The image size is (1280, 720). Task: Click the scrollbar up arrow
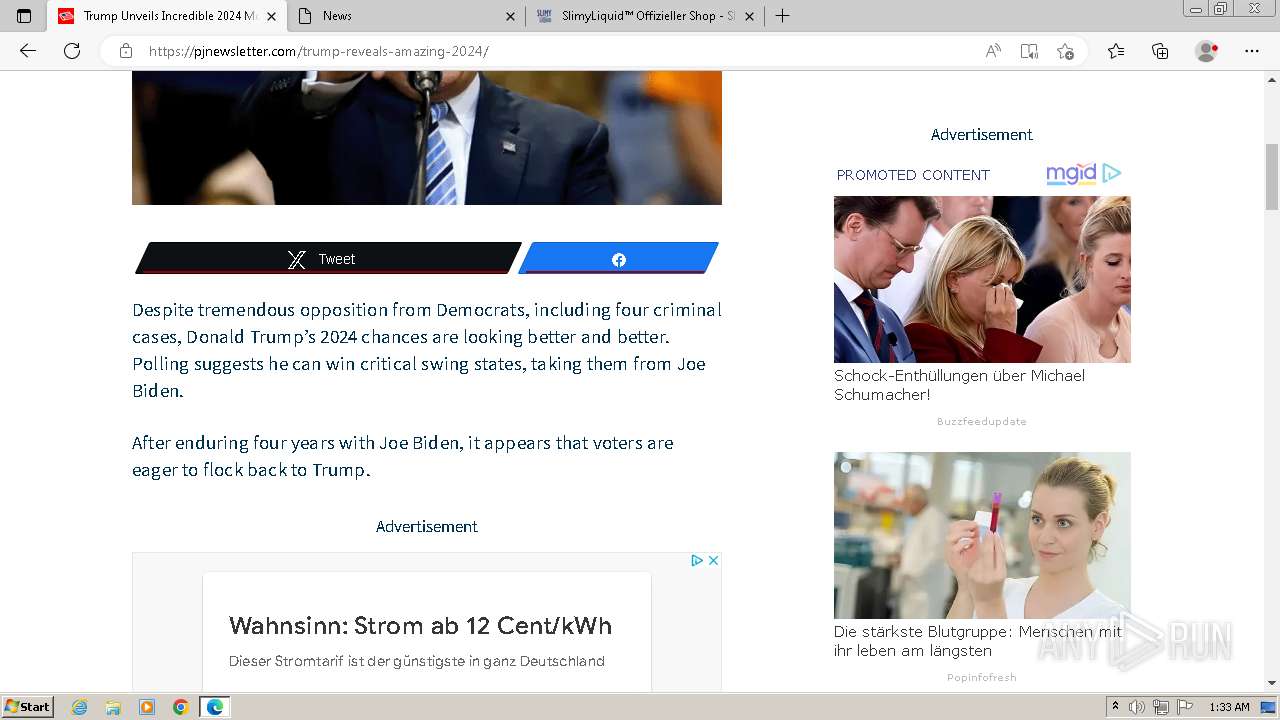pyautogui.click(x=1272, y=79)
